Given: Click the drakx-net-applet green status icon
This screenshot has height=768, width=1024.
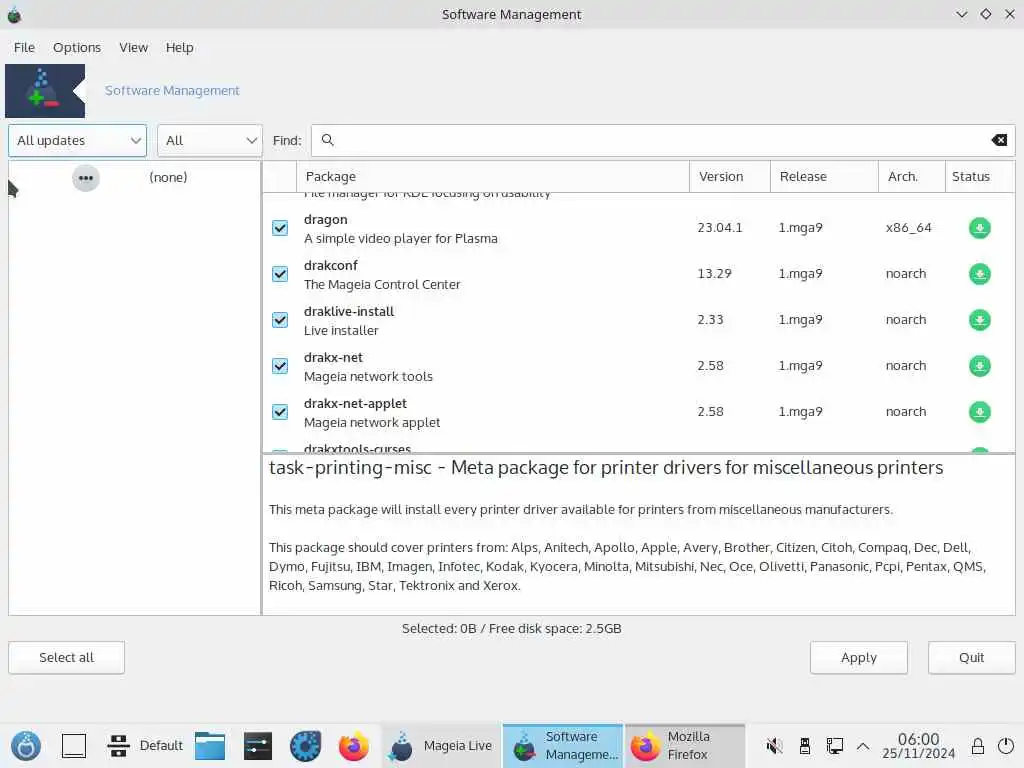Looking at the screenshot, I should 979,412.
